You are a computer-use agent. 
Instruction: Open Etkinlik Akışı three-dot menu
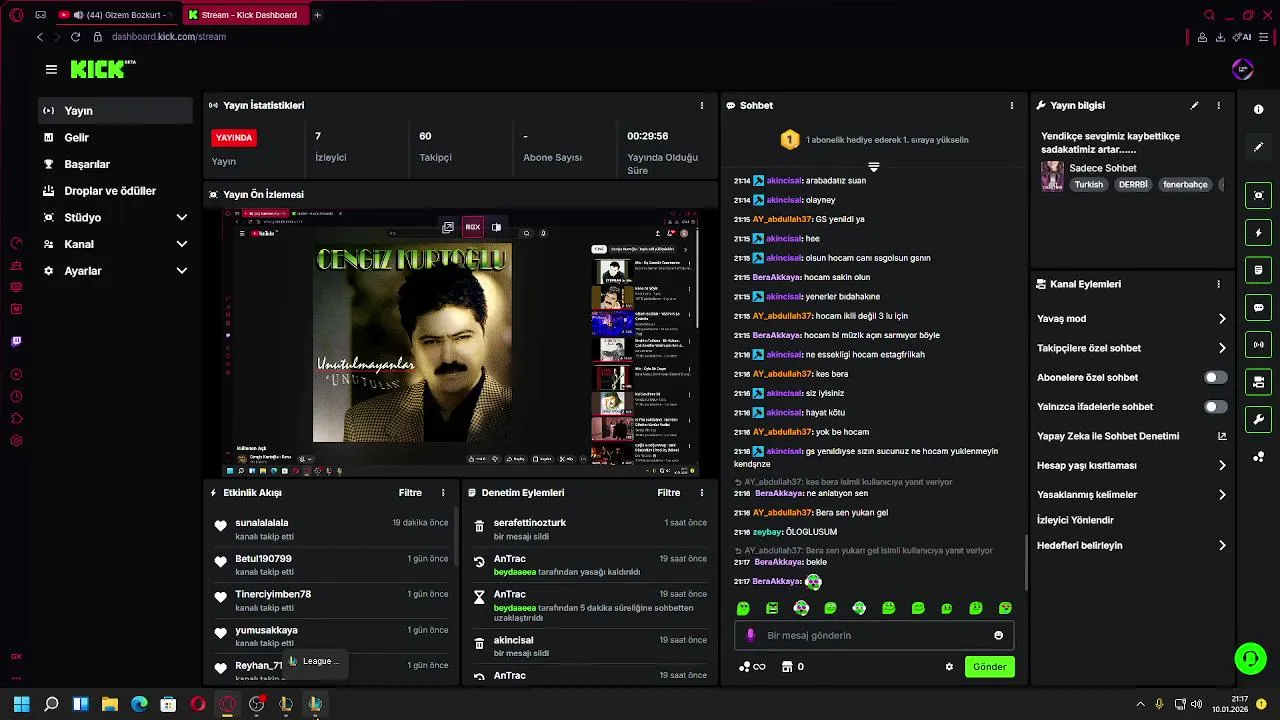coord(443,493)
